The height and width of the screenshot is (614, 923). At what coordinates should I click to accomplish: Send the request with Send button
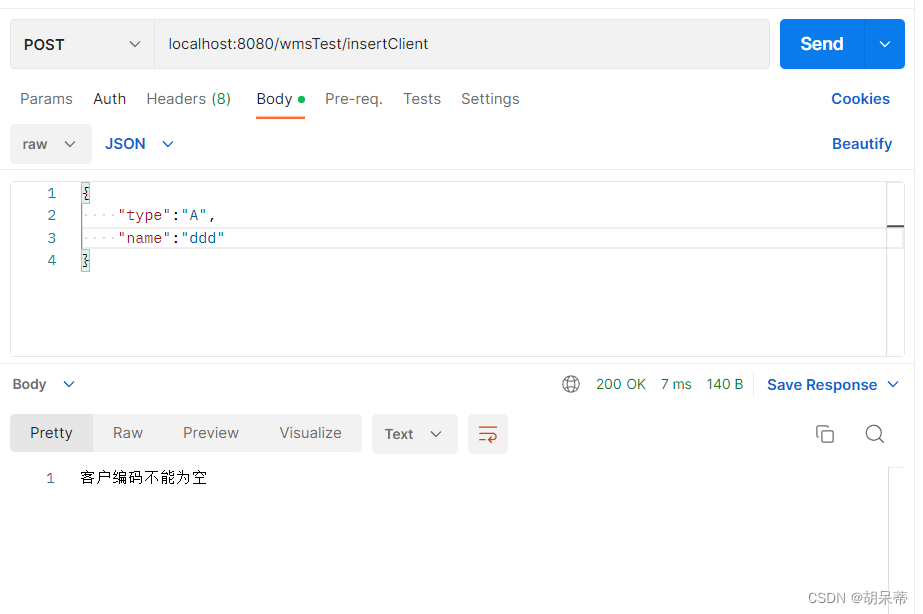822,44
